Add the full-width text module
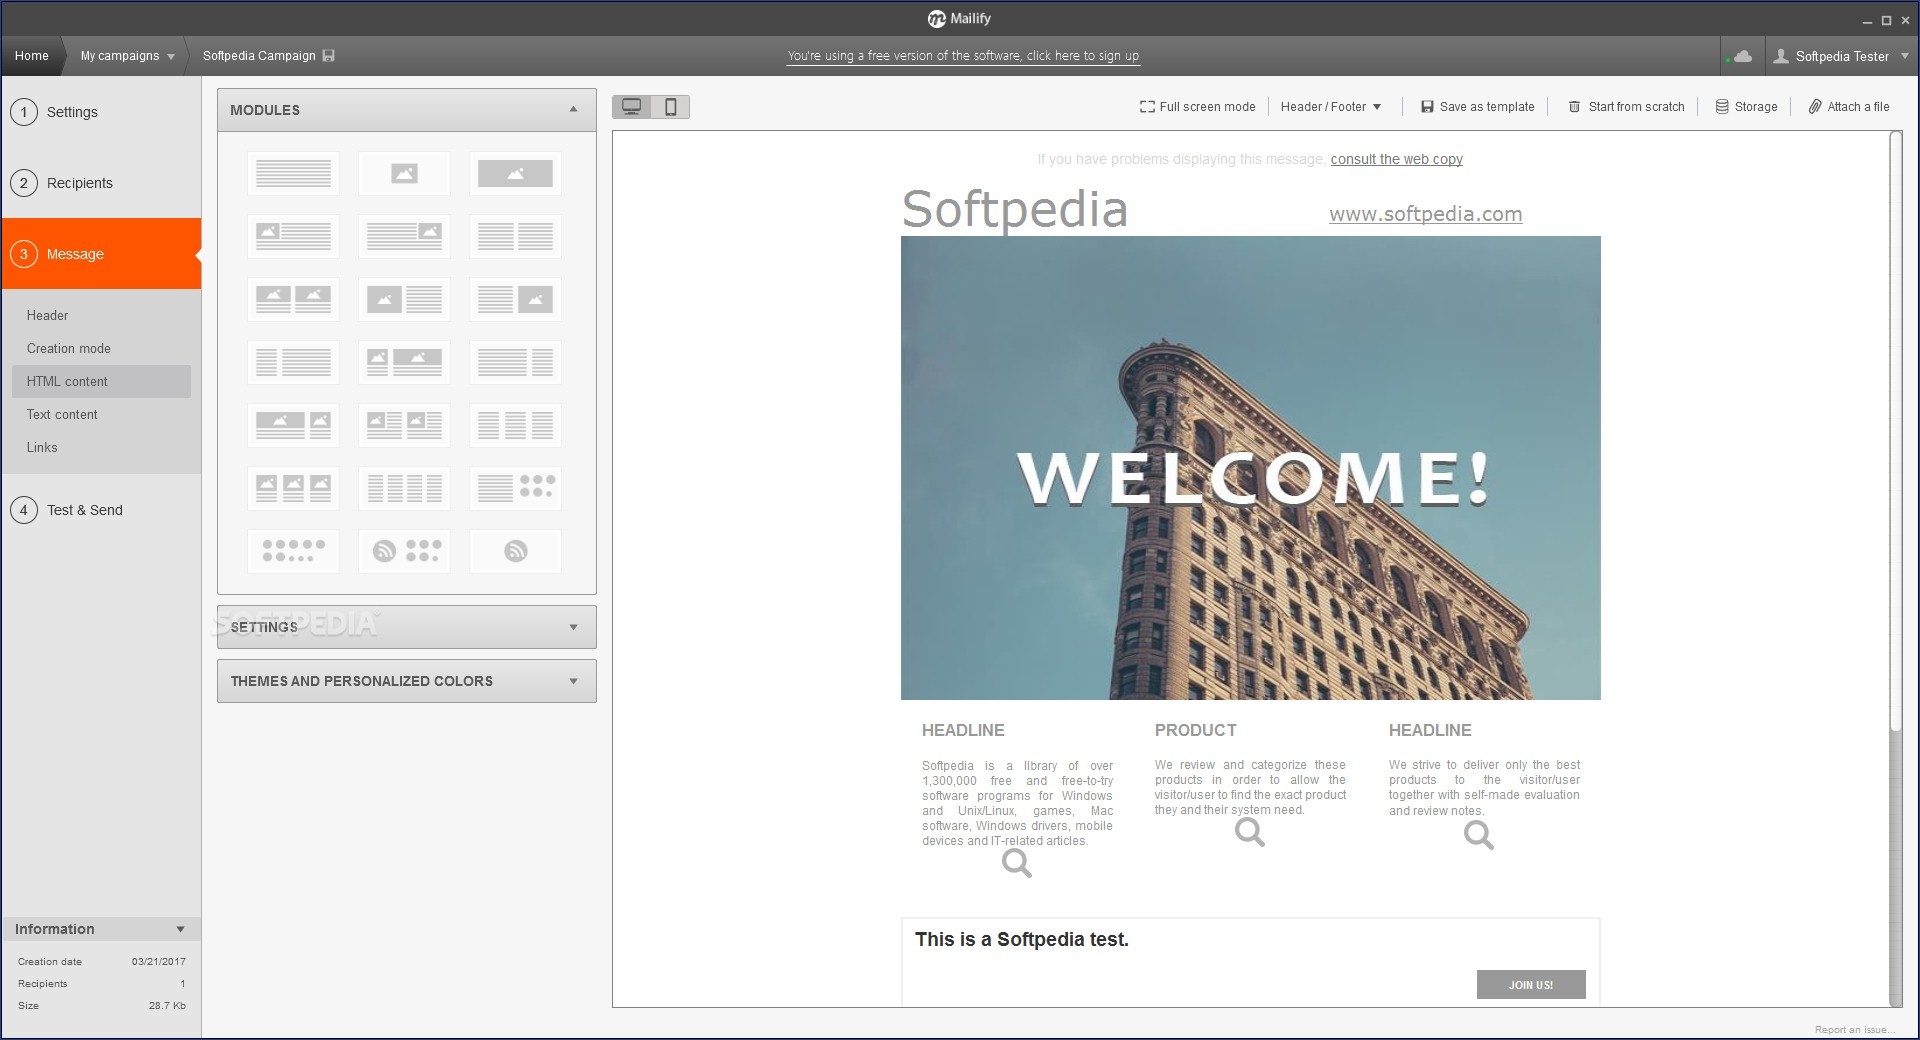 [293, 174]
